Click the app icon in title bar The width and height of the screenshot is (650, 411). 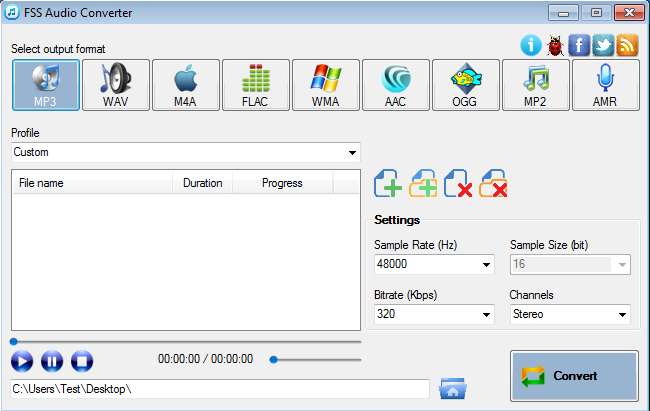pyautogui.click(x=12, y=12)
